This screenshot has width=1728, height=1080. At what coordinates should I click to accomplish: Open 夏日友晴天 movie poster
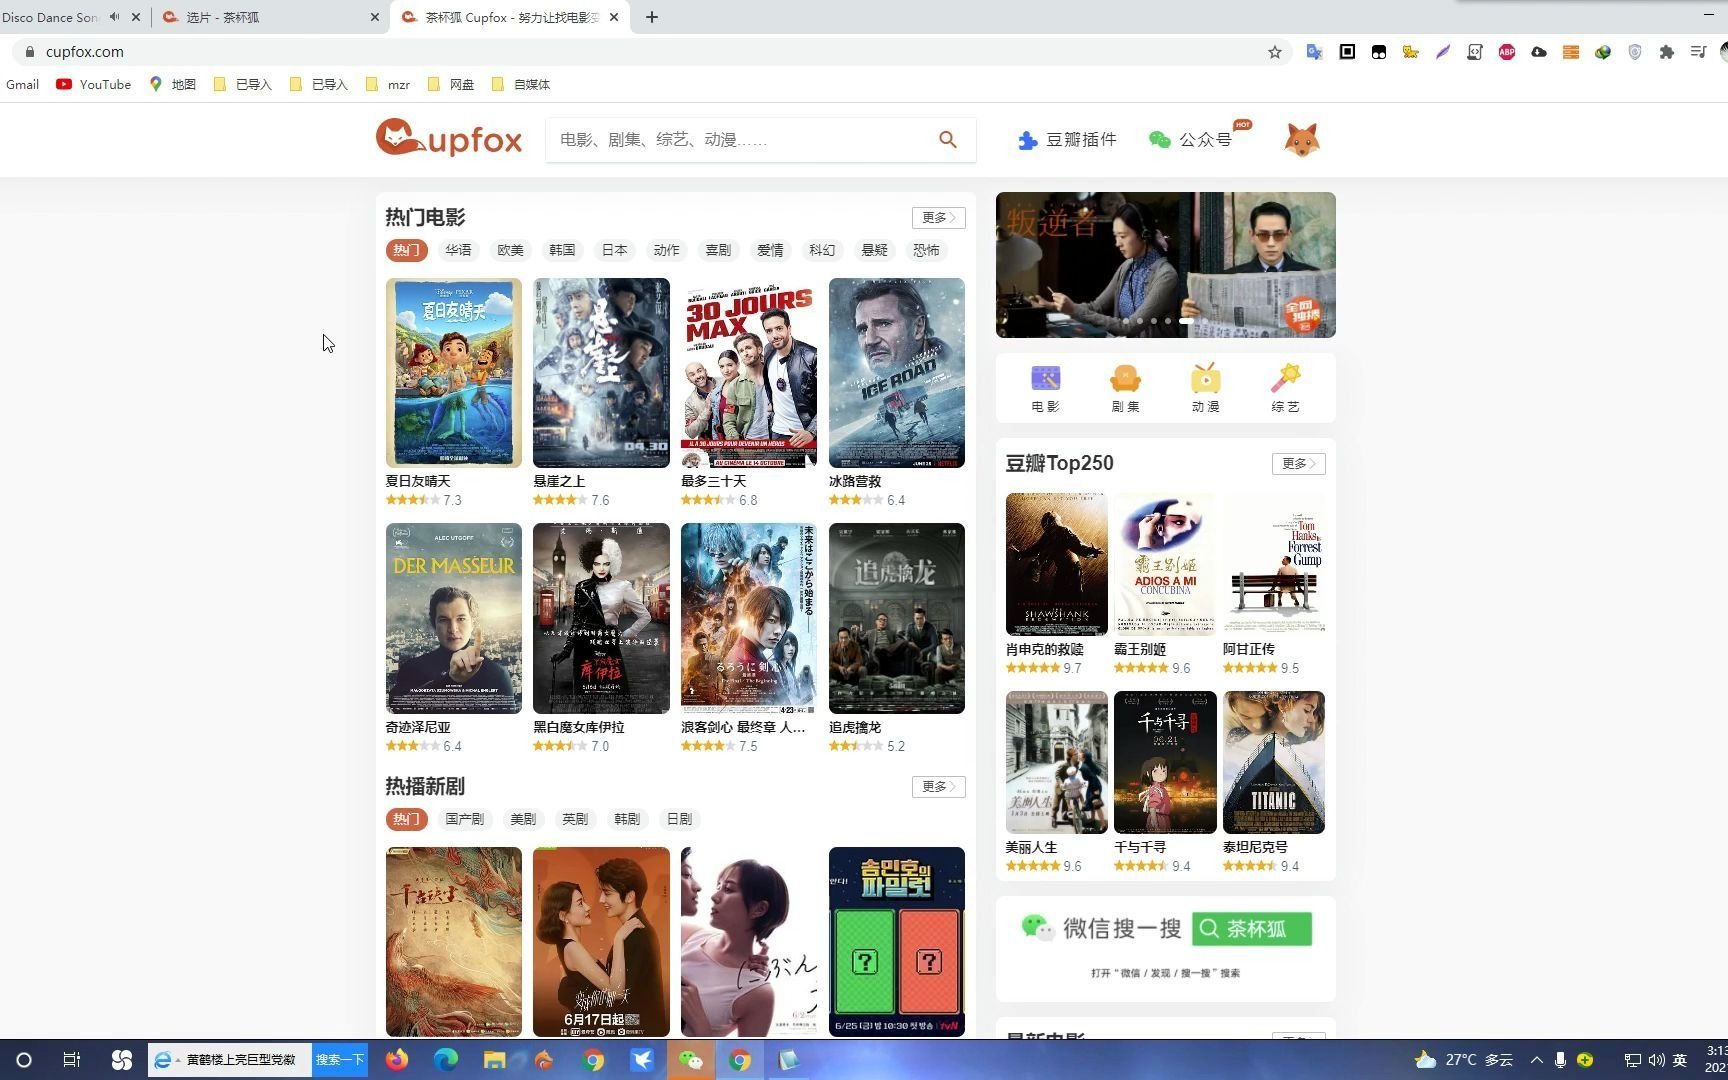454,373
